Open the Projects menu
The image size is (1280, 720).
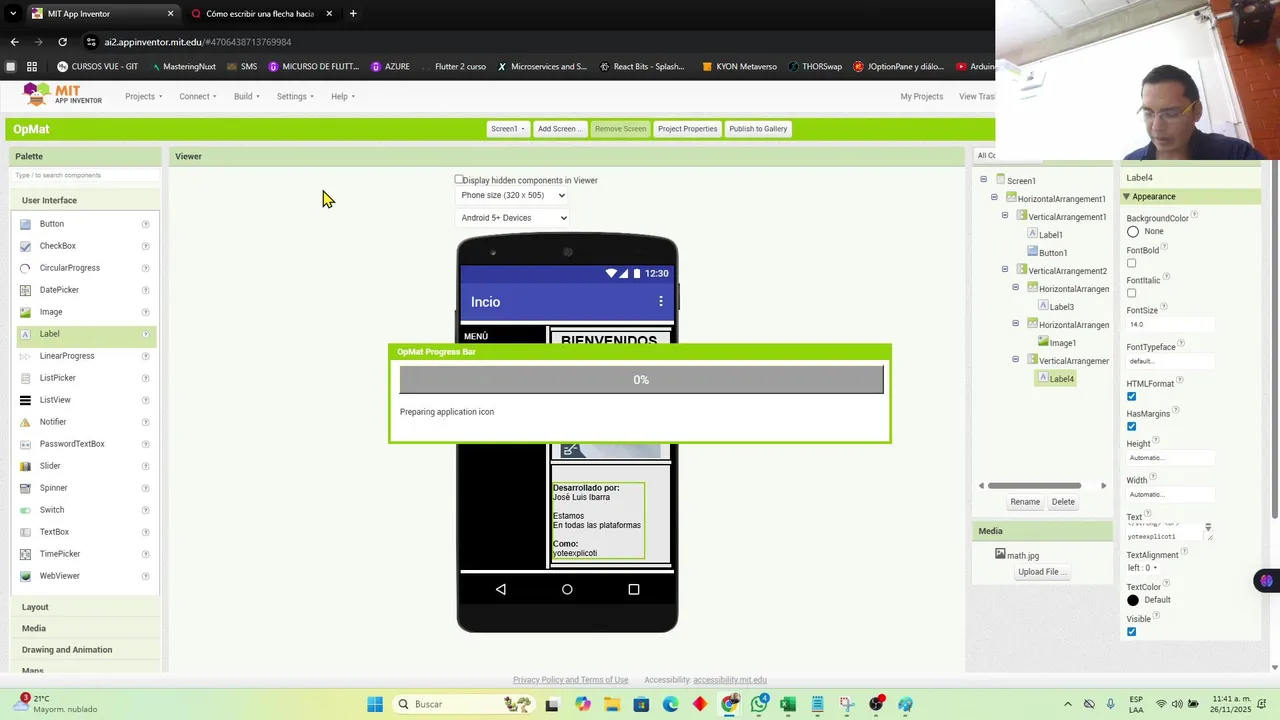tap(144, 96)
